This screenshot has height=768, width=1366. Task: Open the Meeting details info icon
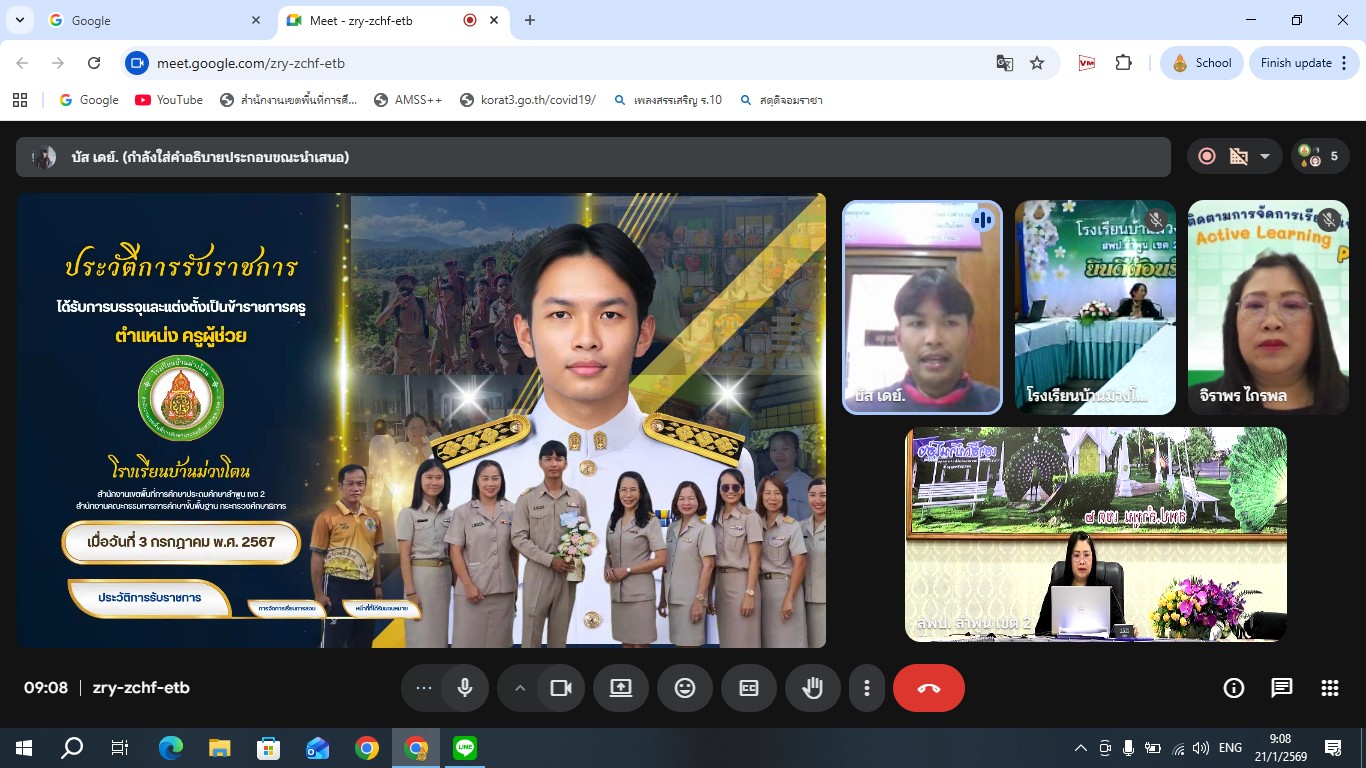tap(1233, 688)
